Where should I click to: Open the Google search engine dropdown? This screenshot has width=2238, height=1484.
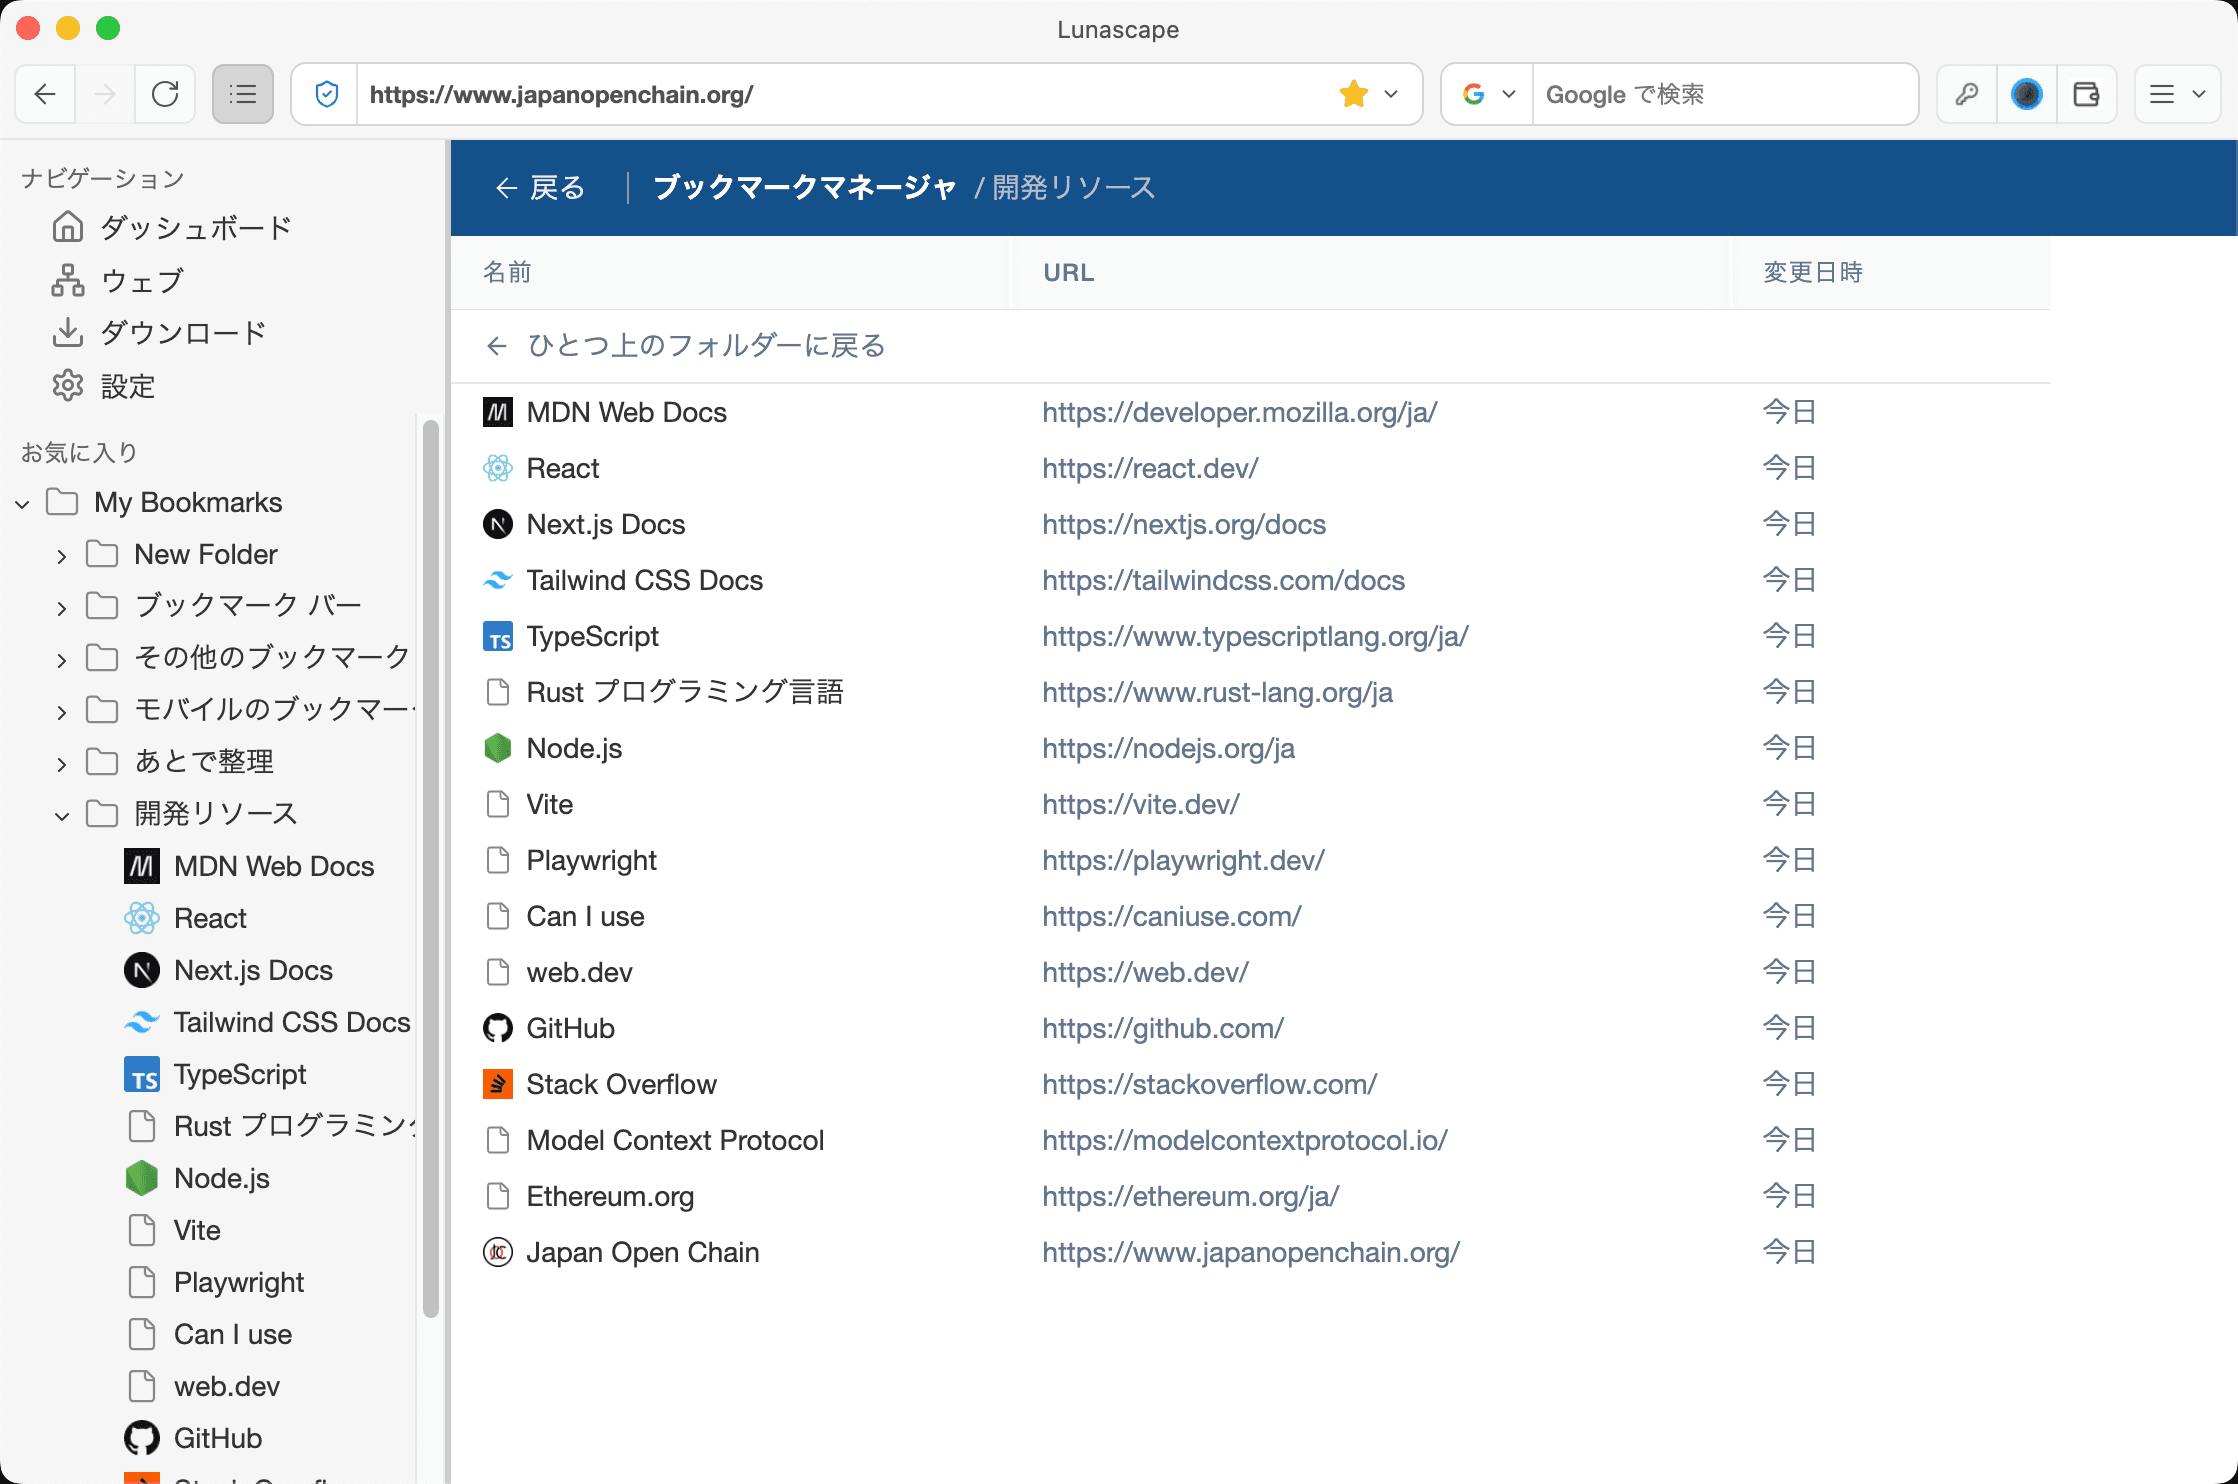(1489, 94)
